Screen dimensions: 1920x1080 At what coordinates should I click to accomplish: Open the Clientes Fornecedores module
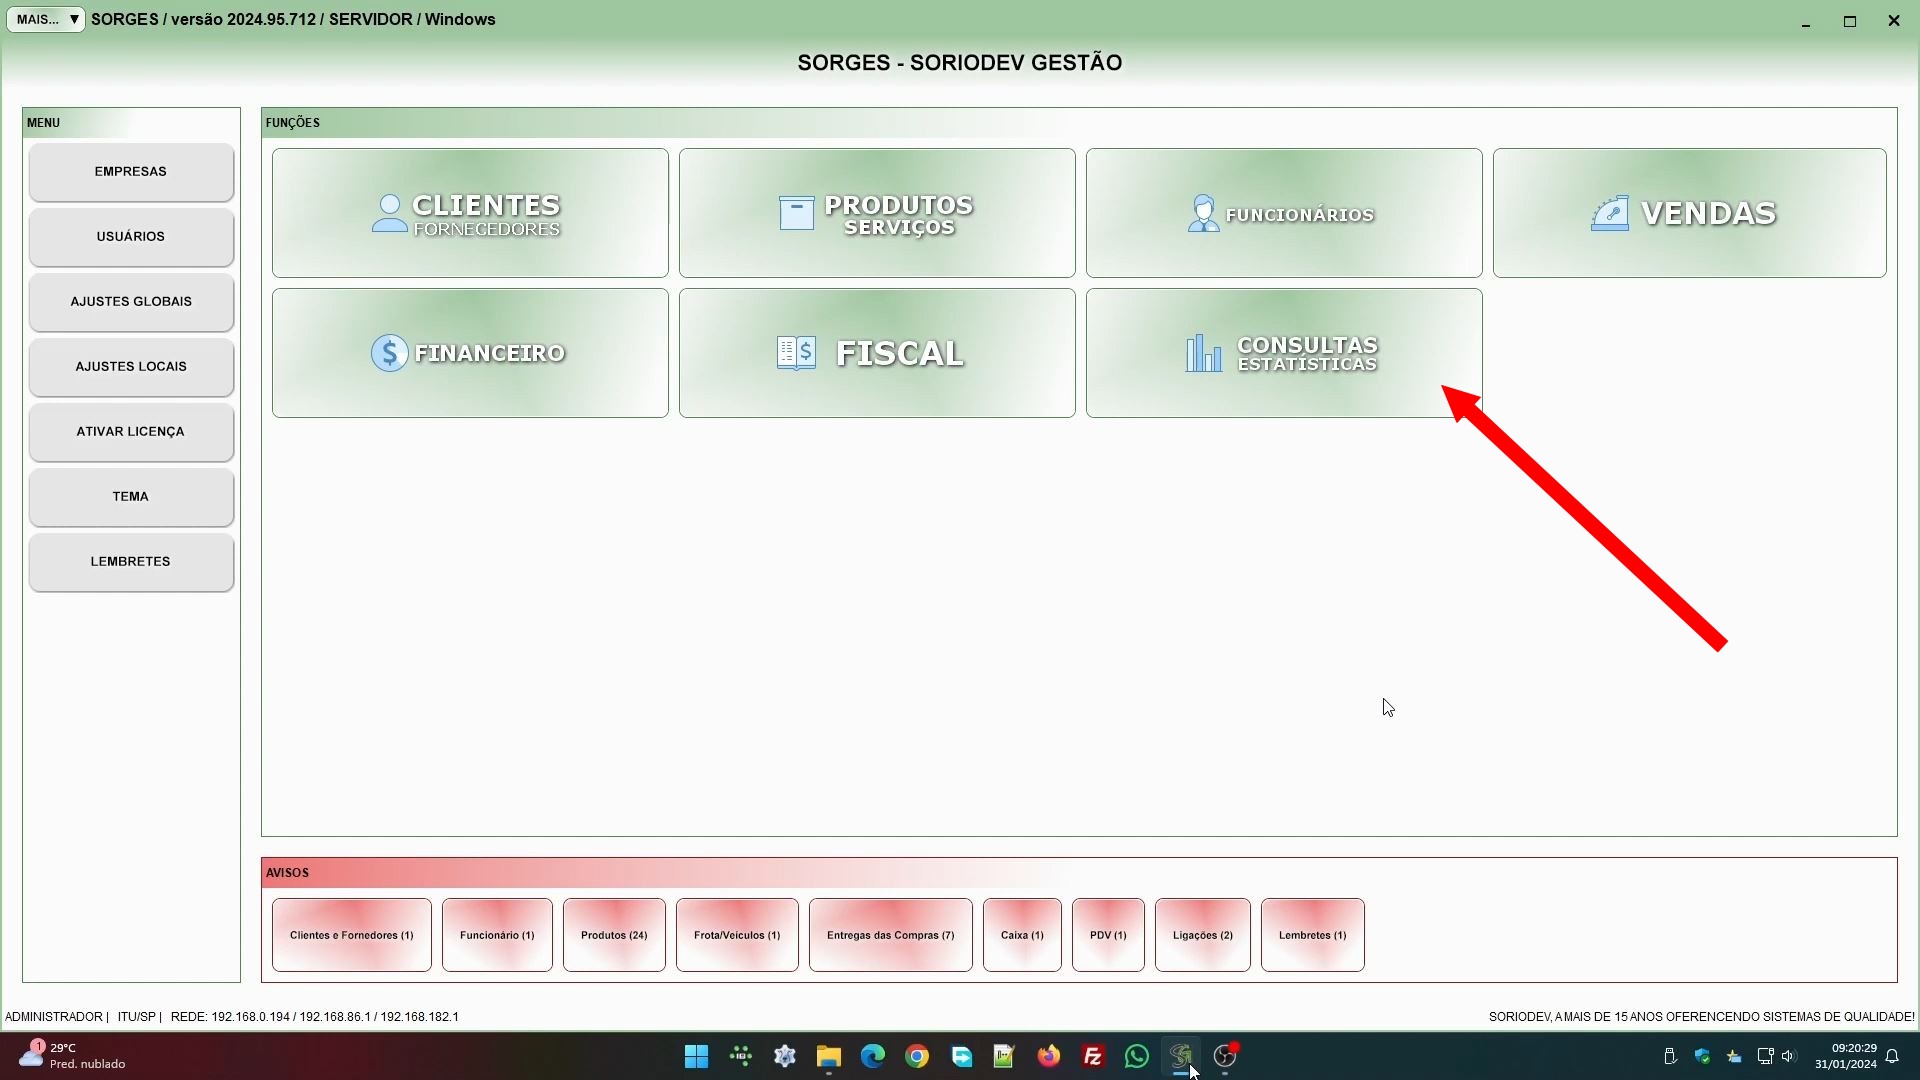point(470,213)
